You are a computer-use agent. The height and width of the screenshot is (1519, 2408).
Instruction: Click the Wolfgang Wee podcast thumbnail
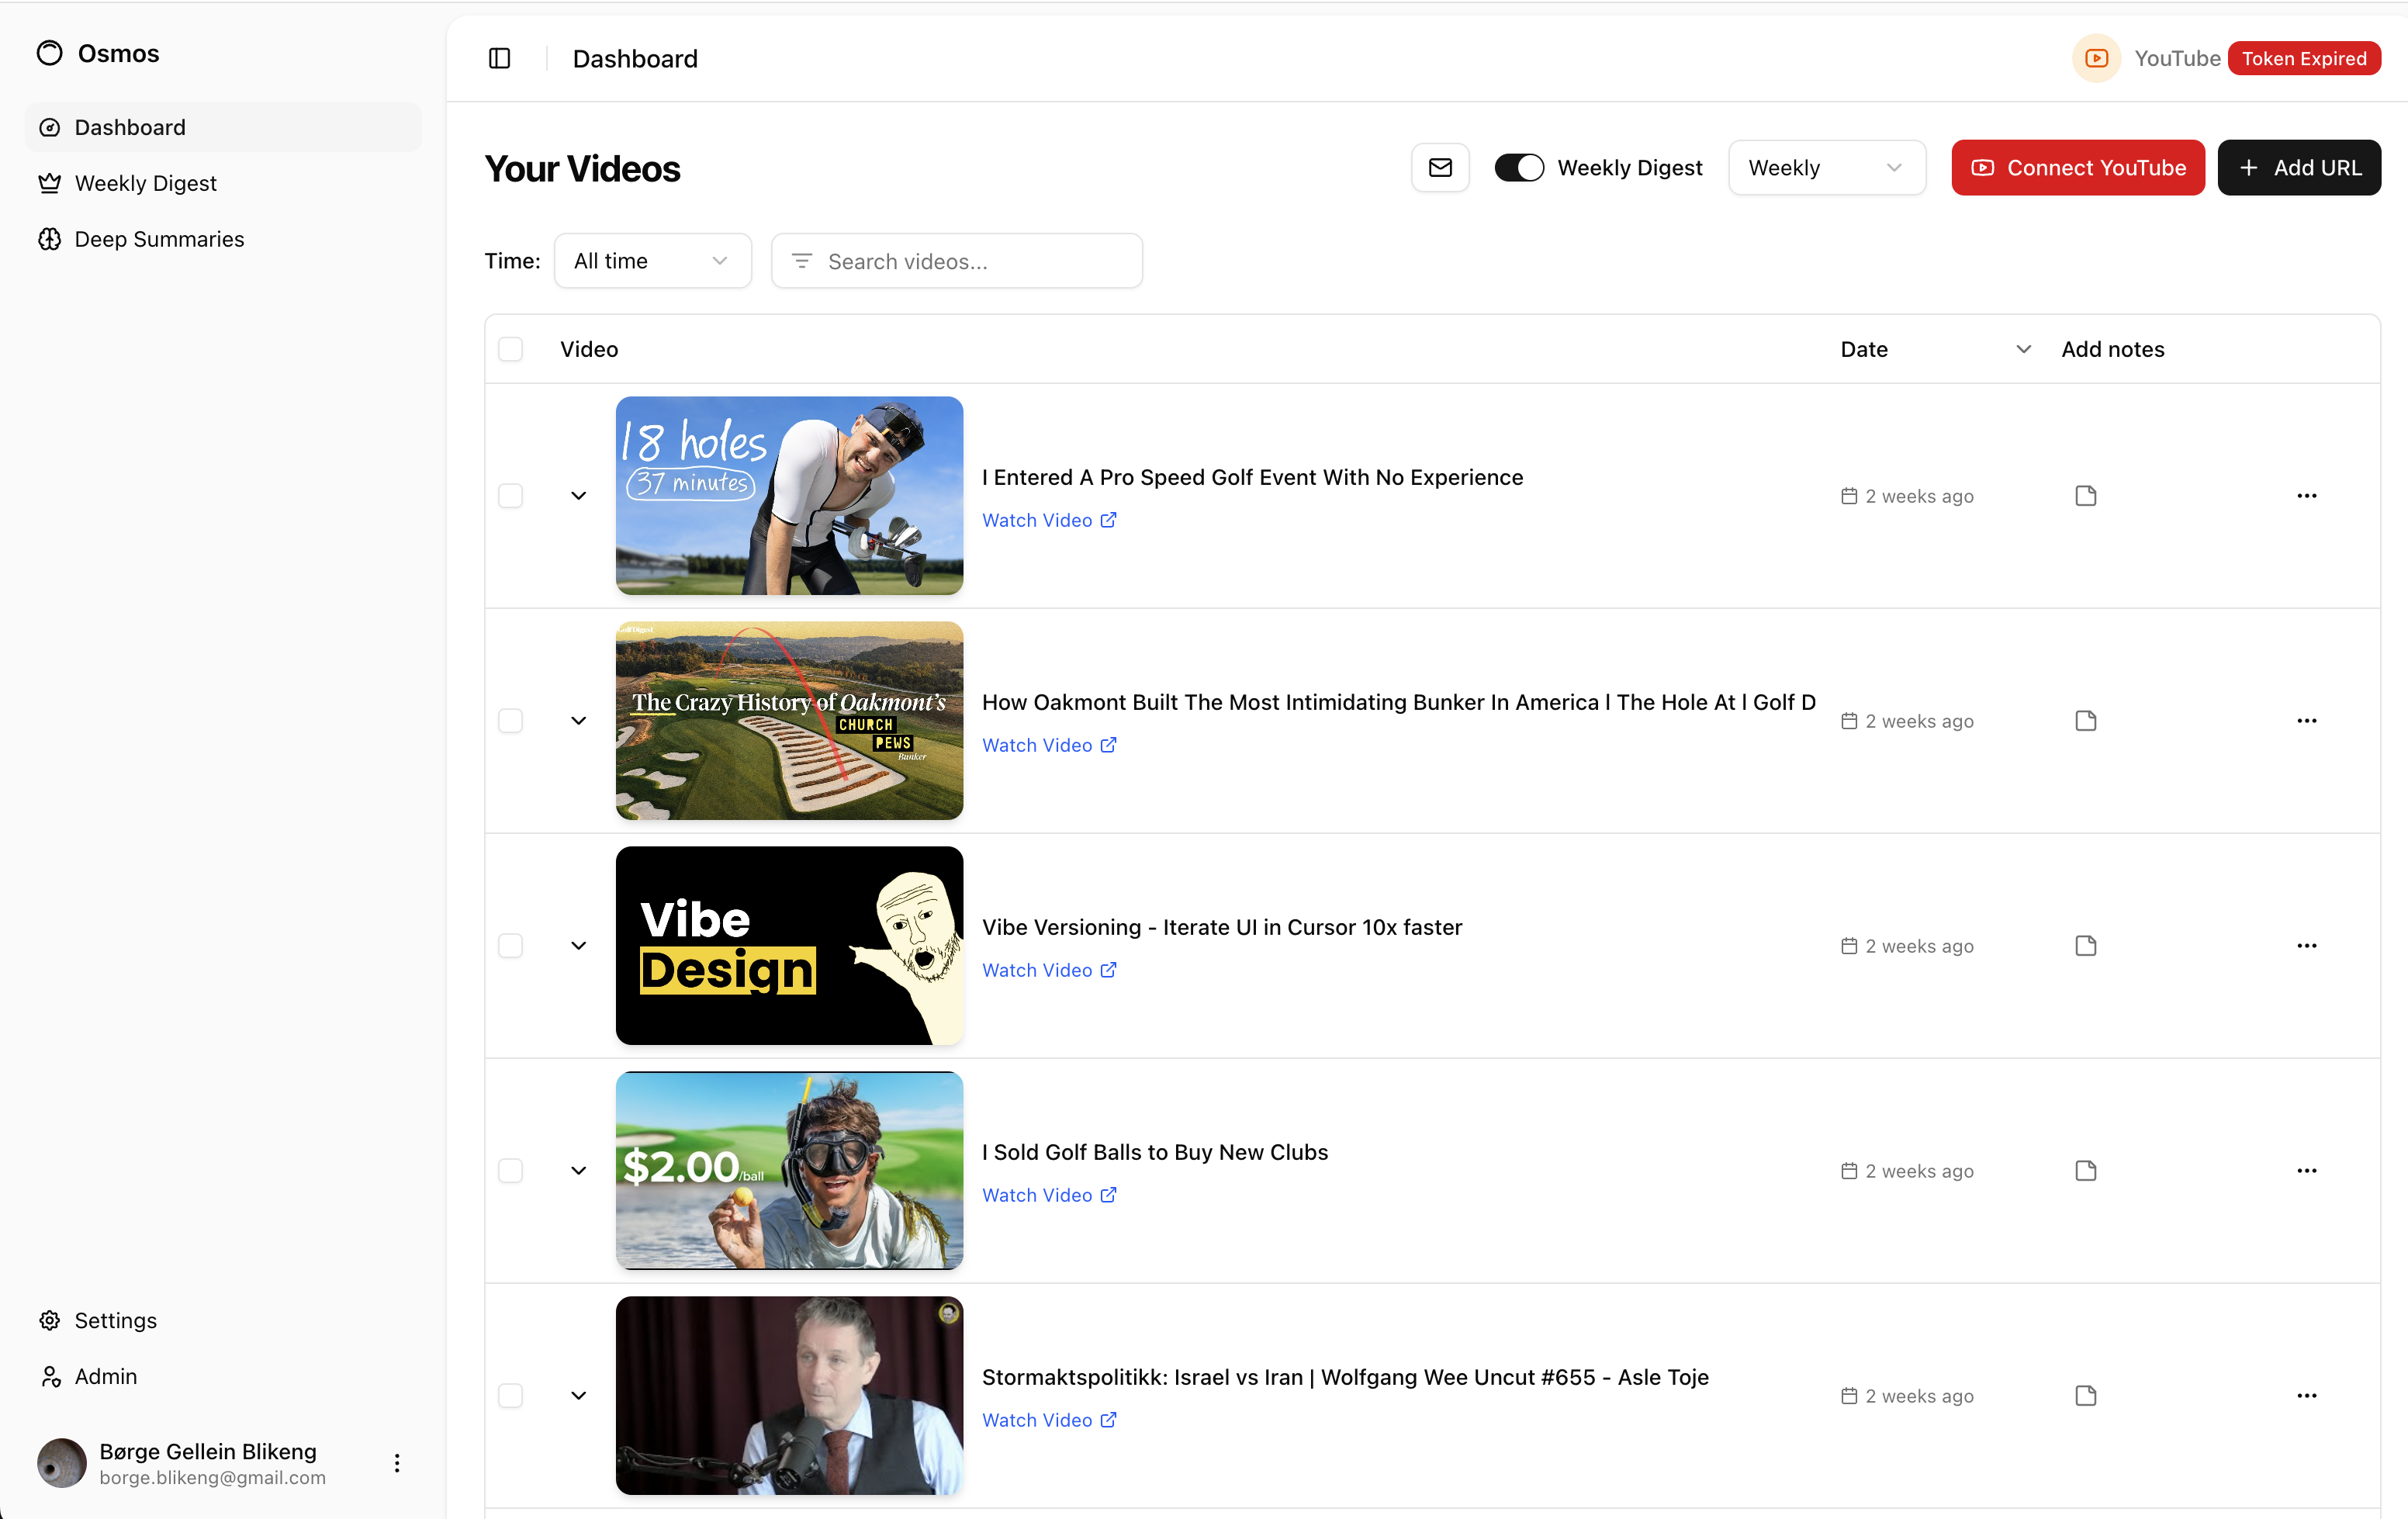(x=789, y=1396)
